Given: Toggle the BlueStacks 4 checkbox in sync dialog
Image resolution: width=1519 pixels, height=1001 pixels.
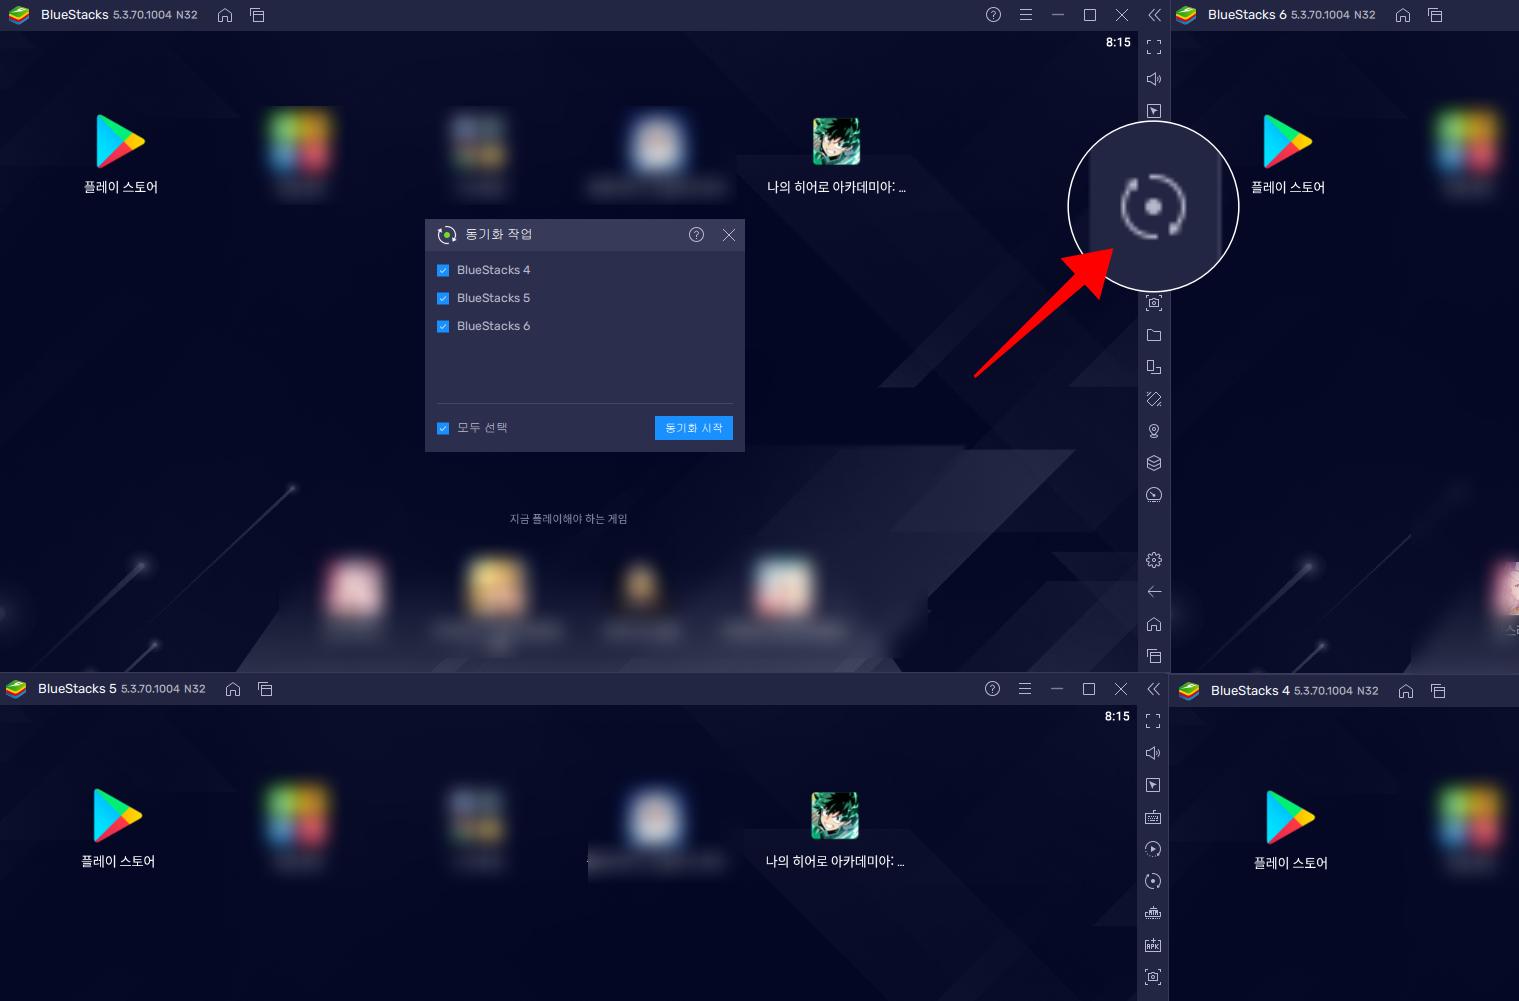Looking at the screenshot, I should point(443,270).
